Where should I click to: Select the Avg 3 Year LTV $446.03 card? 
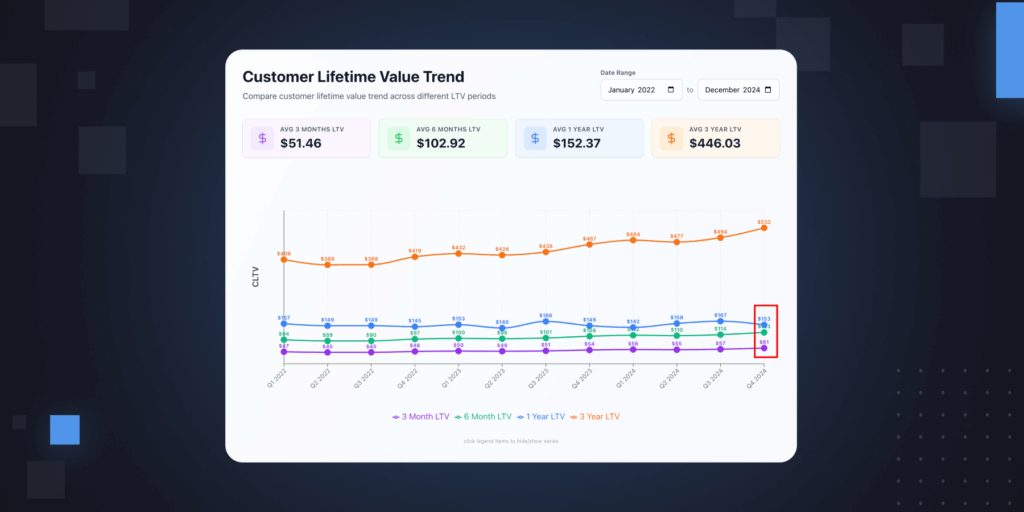pos(715,138)
